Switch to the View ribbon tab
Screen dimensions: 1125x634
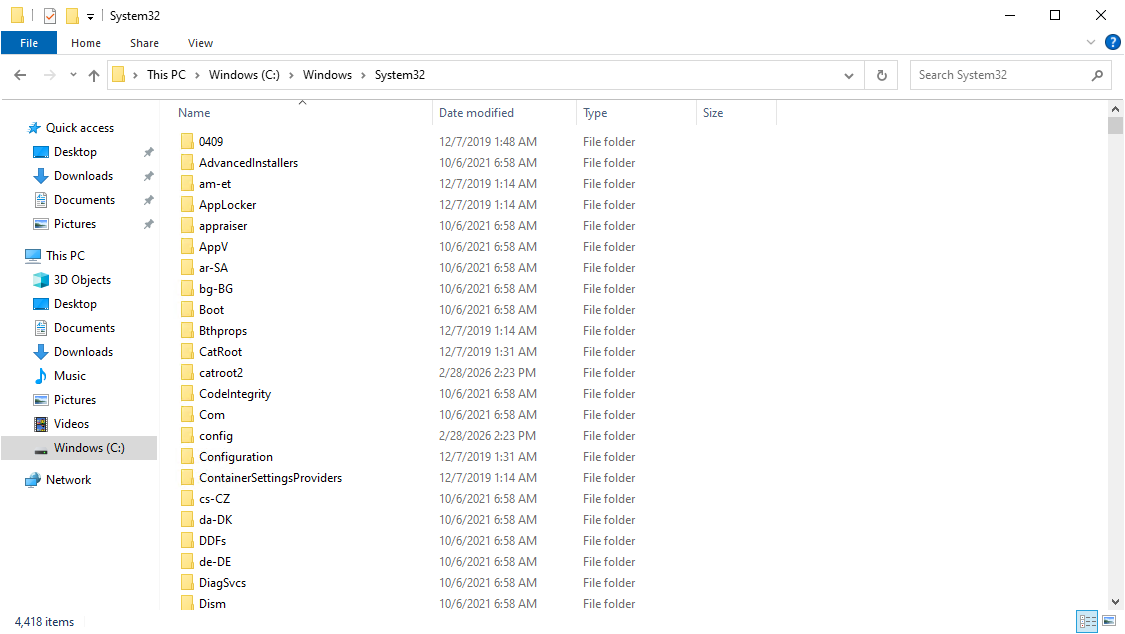200,43
